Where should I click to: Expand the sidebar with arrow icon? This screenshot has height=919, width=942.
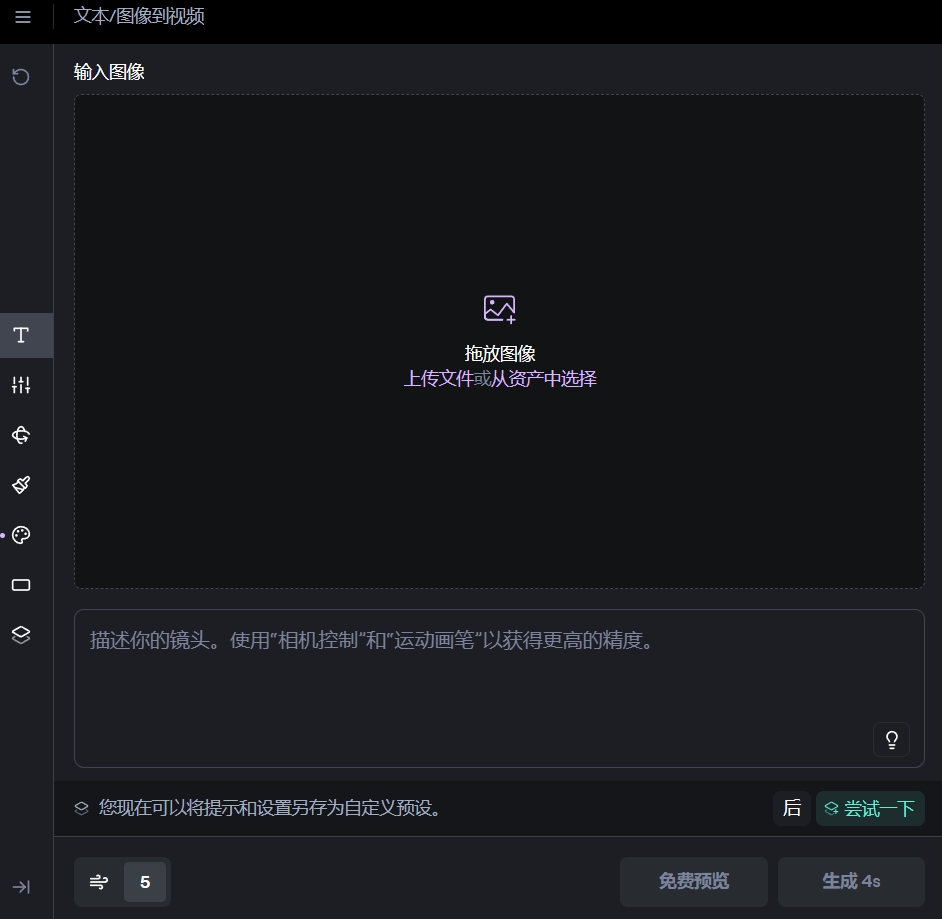coord(21,887)
